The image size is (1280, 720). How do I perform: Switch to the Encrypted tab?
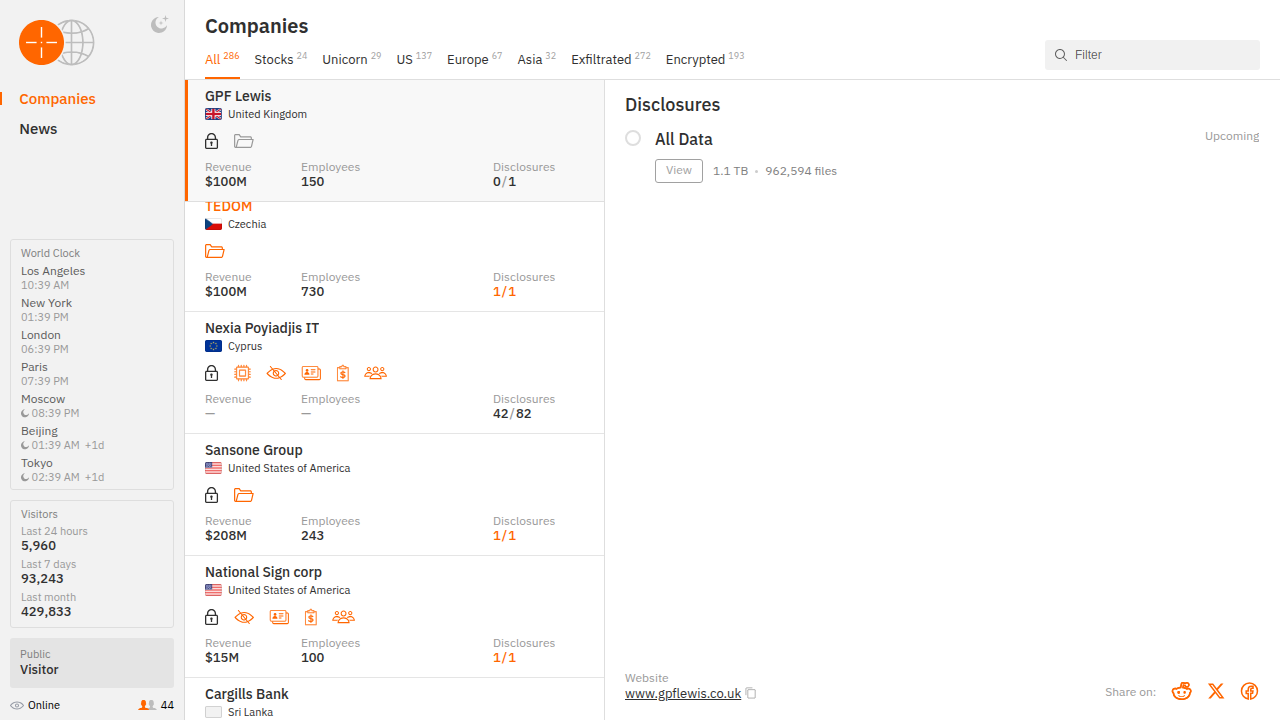[705, 59]
